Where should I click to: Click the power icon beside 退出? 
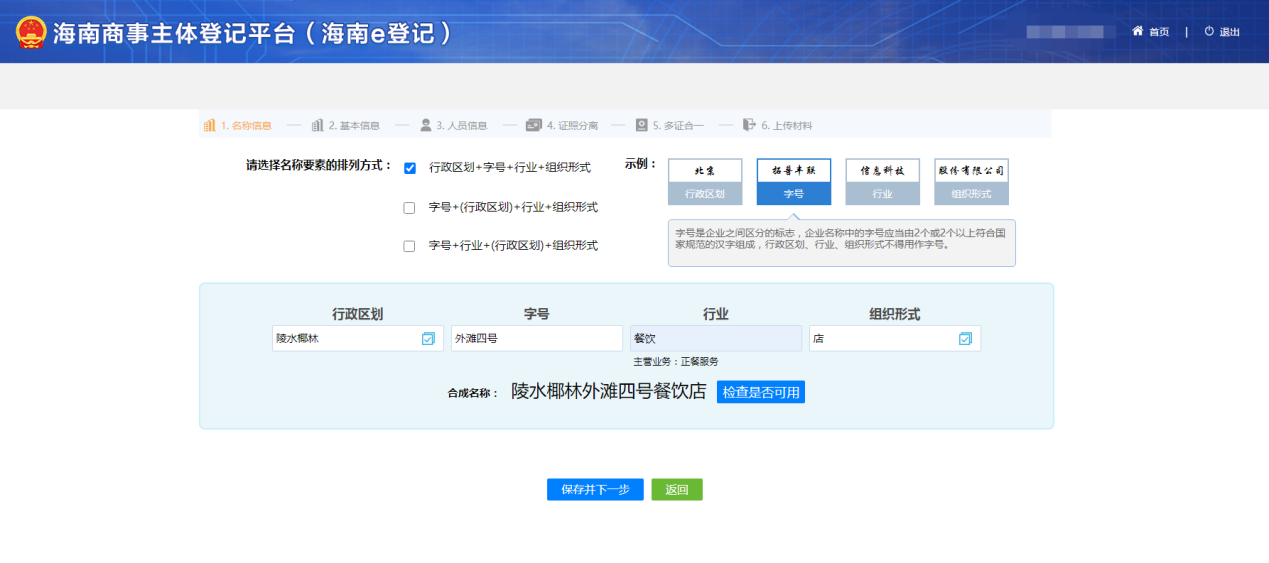point(1209,31)
